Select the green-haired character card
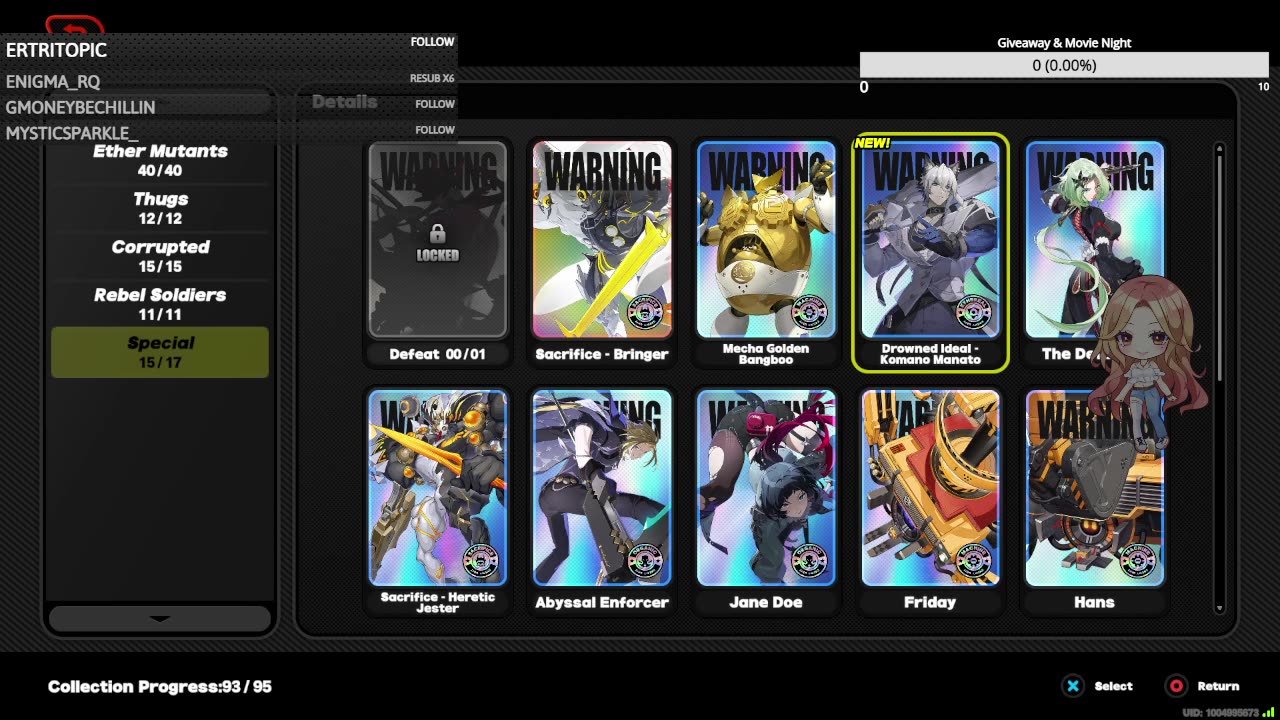This screenshot has width=1280, height=720. (1094, 253)
